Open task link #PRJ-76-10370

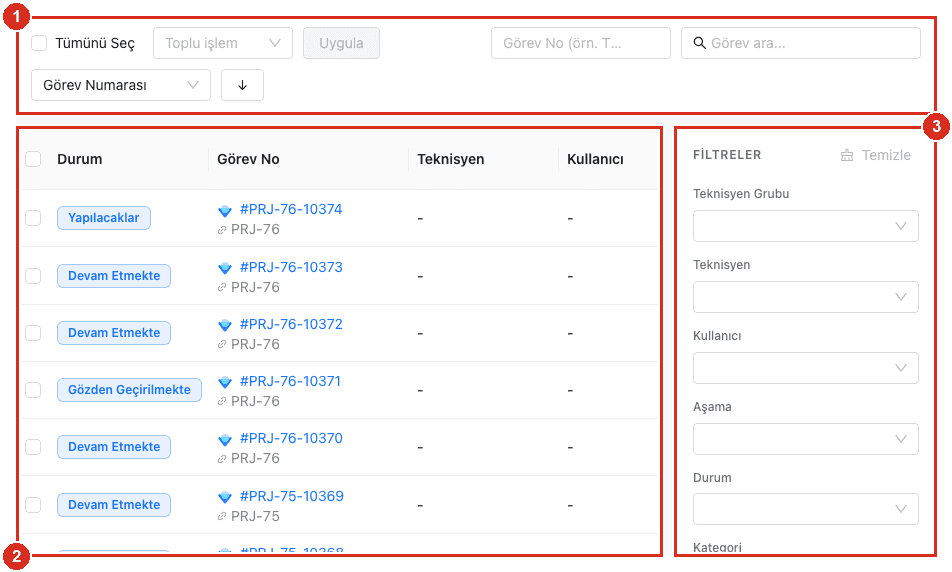tap(291, 438)
